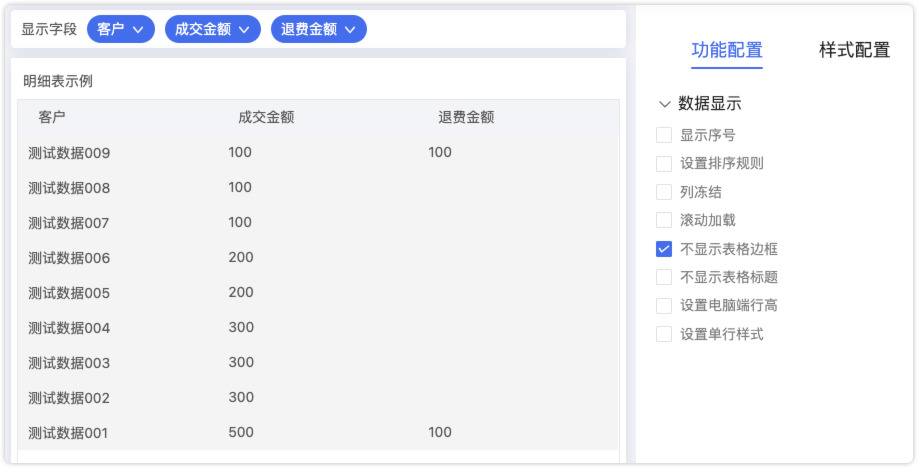Image resolution: width=918 pixels, height=468 pixels.
Task: Click the 成交金额 column header
Action: tap(266, 117)
